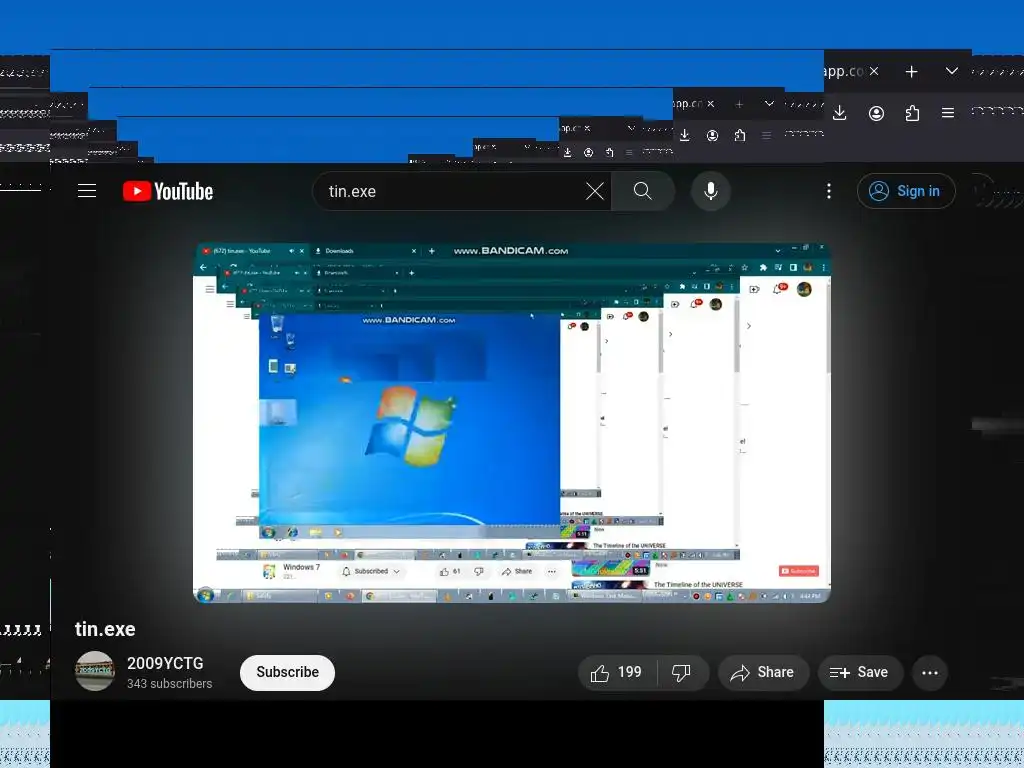Like the video with 199 likes
This screenshot has height=768, width=1024.
pyautogui.click(x=617, y=673)
